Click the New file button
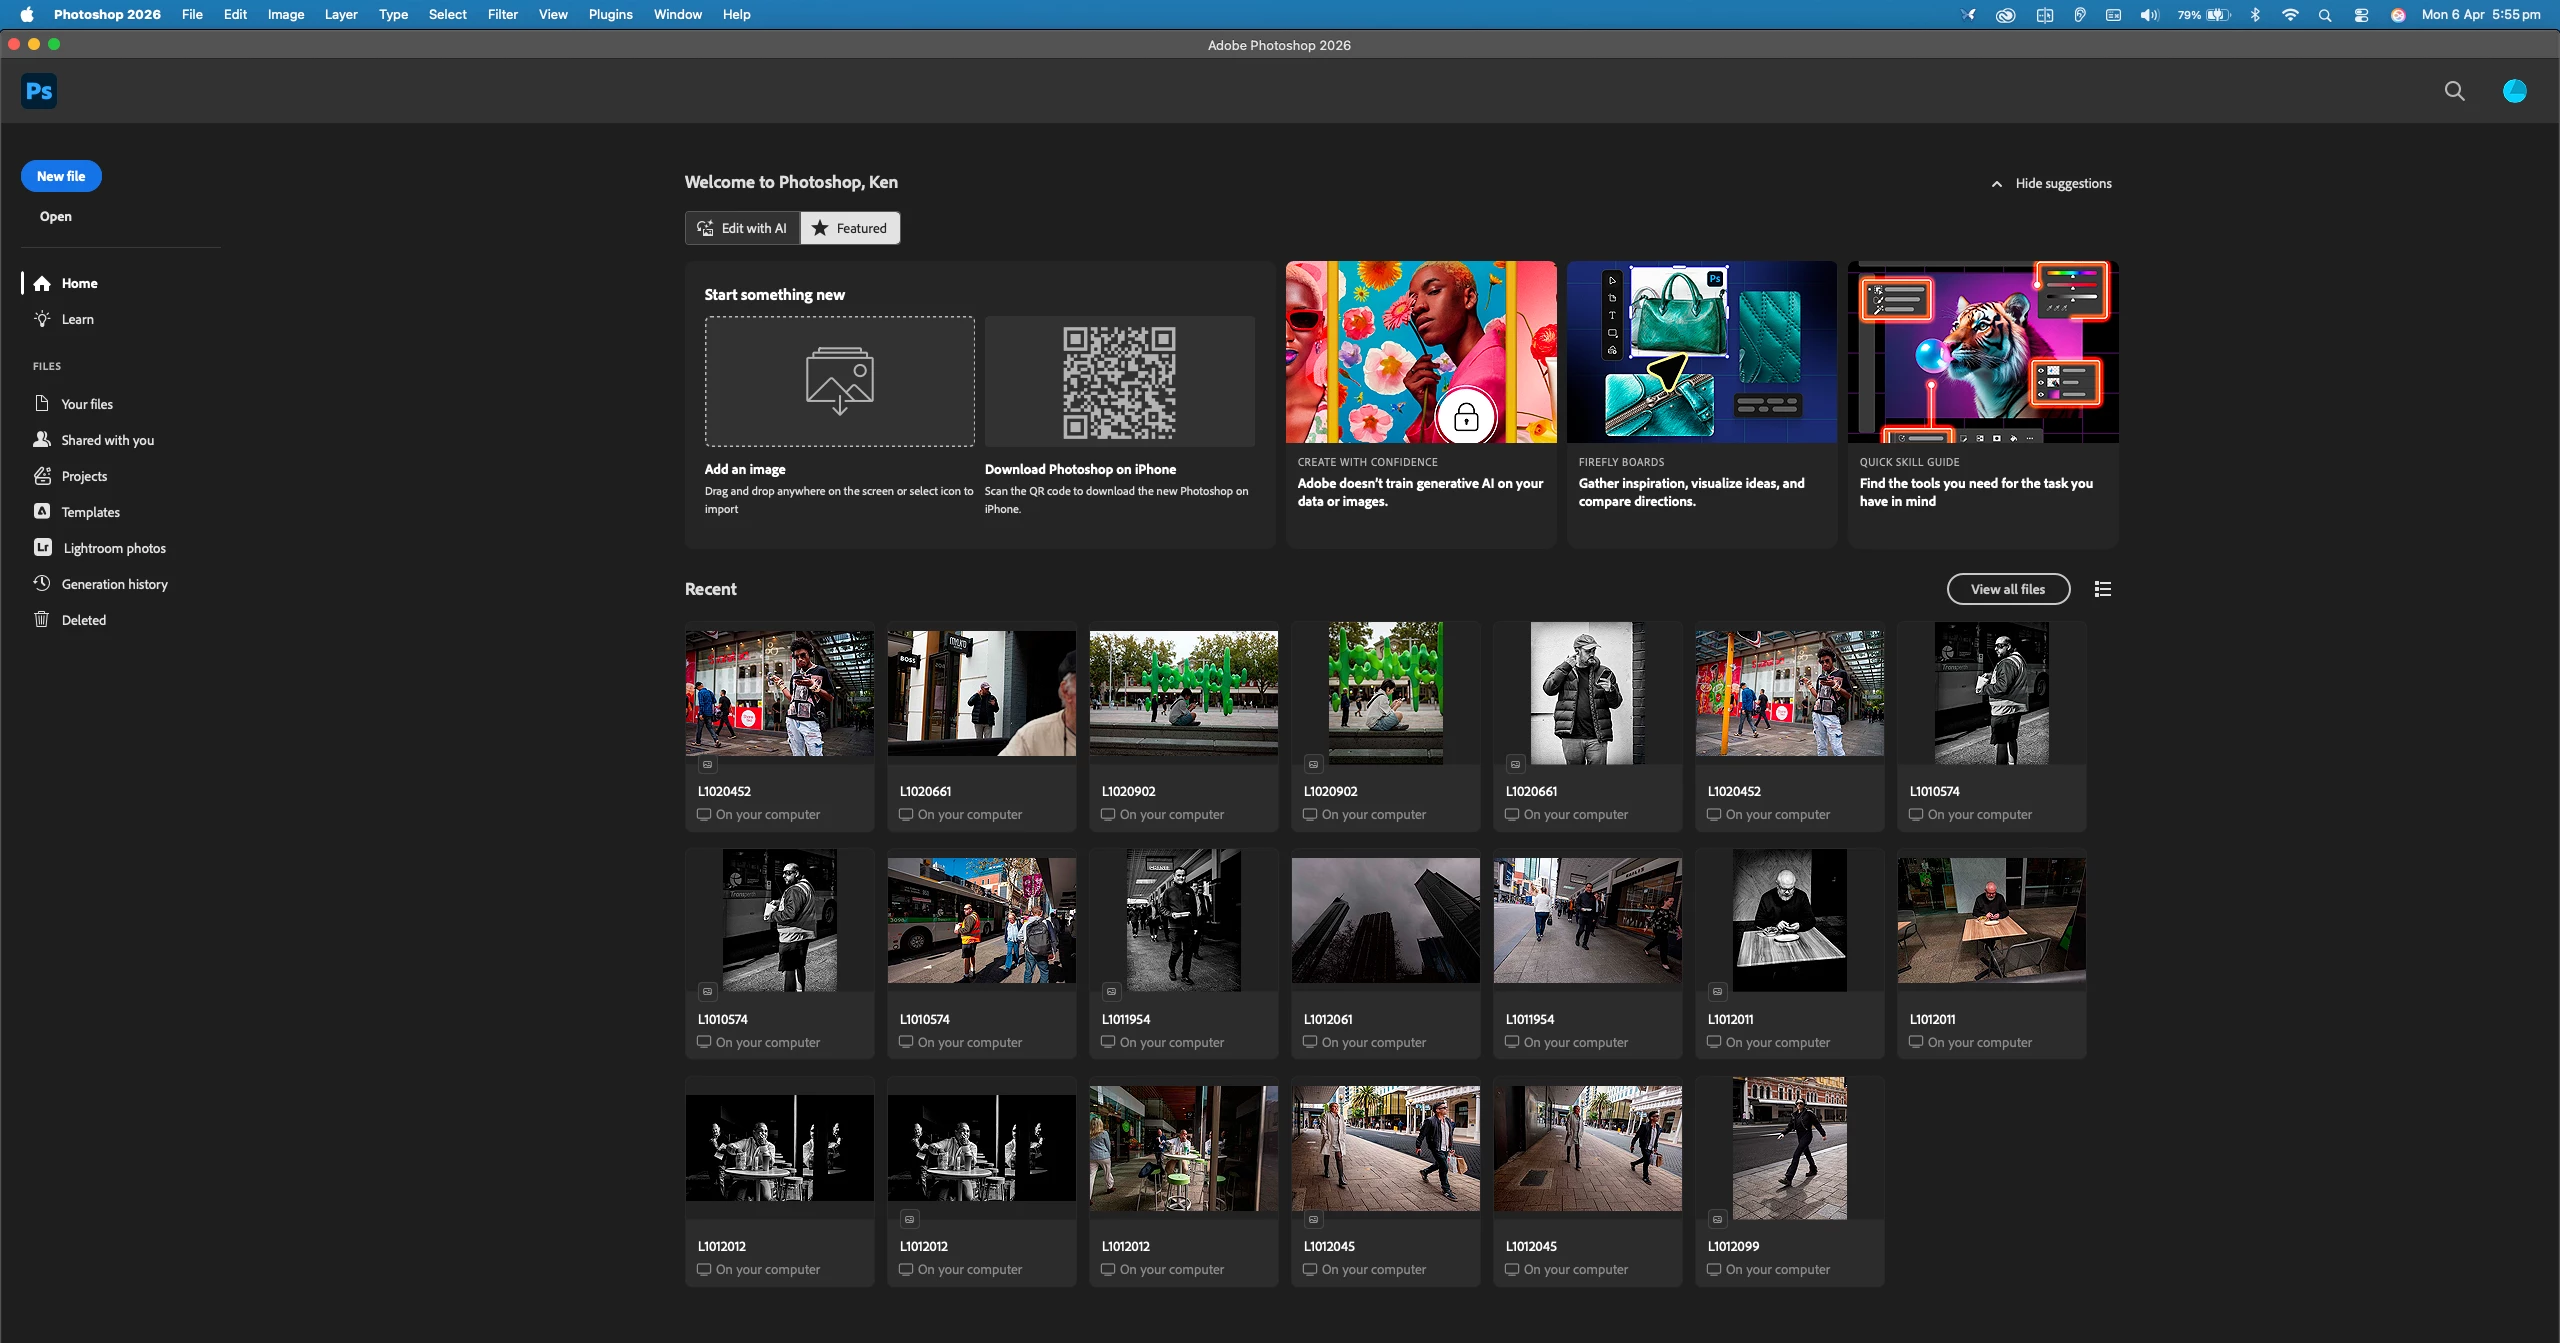This screenshot has height=1343, width=2560. point(61,176)
